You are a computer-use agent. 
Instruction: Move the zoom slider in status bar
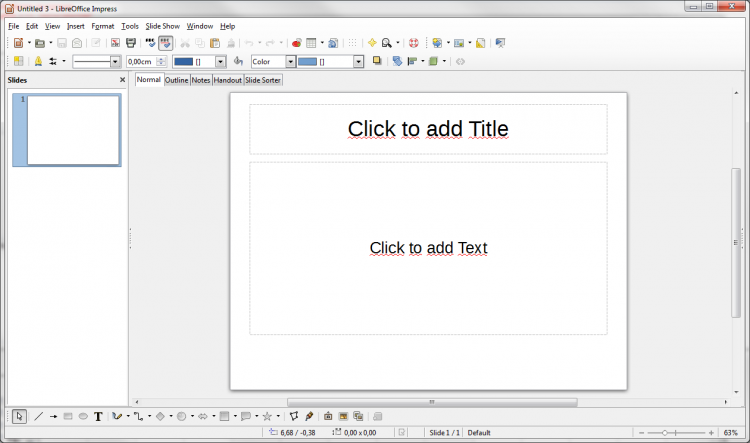click(664, 433)
